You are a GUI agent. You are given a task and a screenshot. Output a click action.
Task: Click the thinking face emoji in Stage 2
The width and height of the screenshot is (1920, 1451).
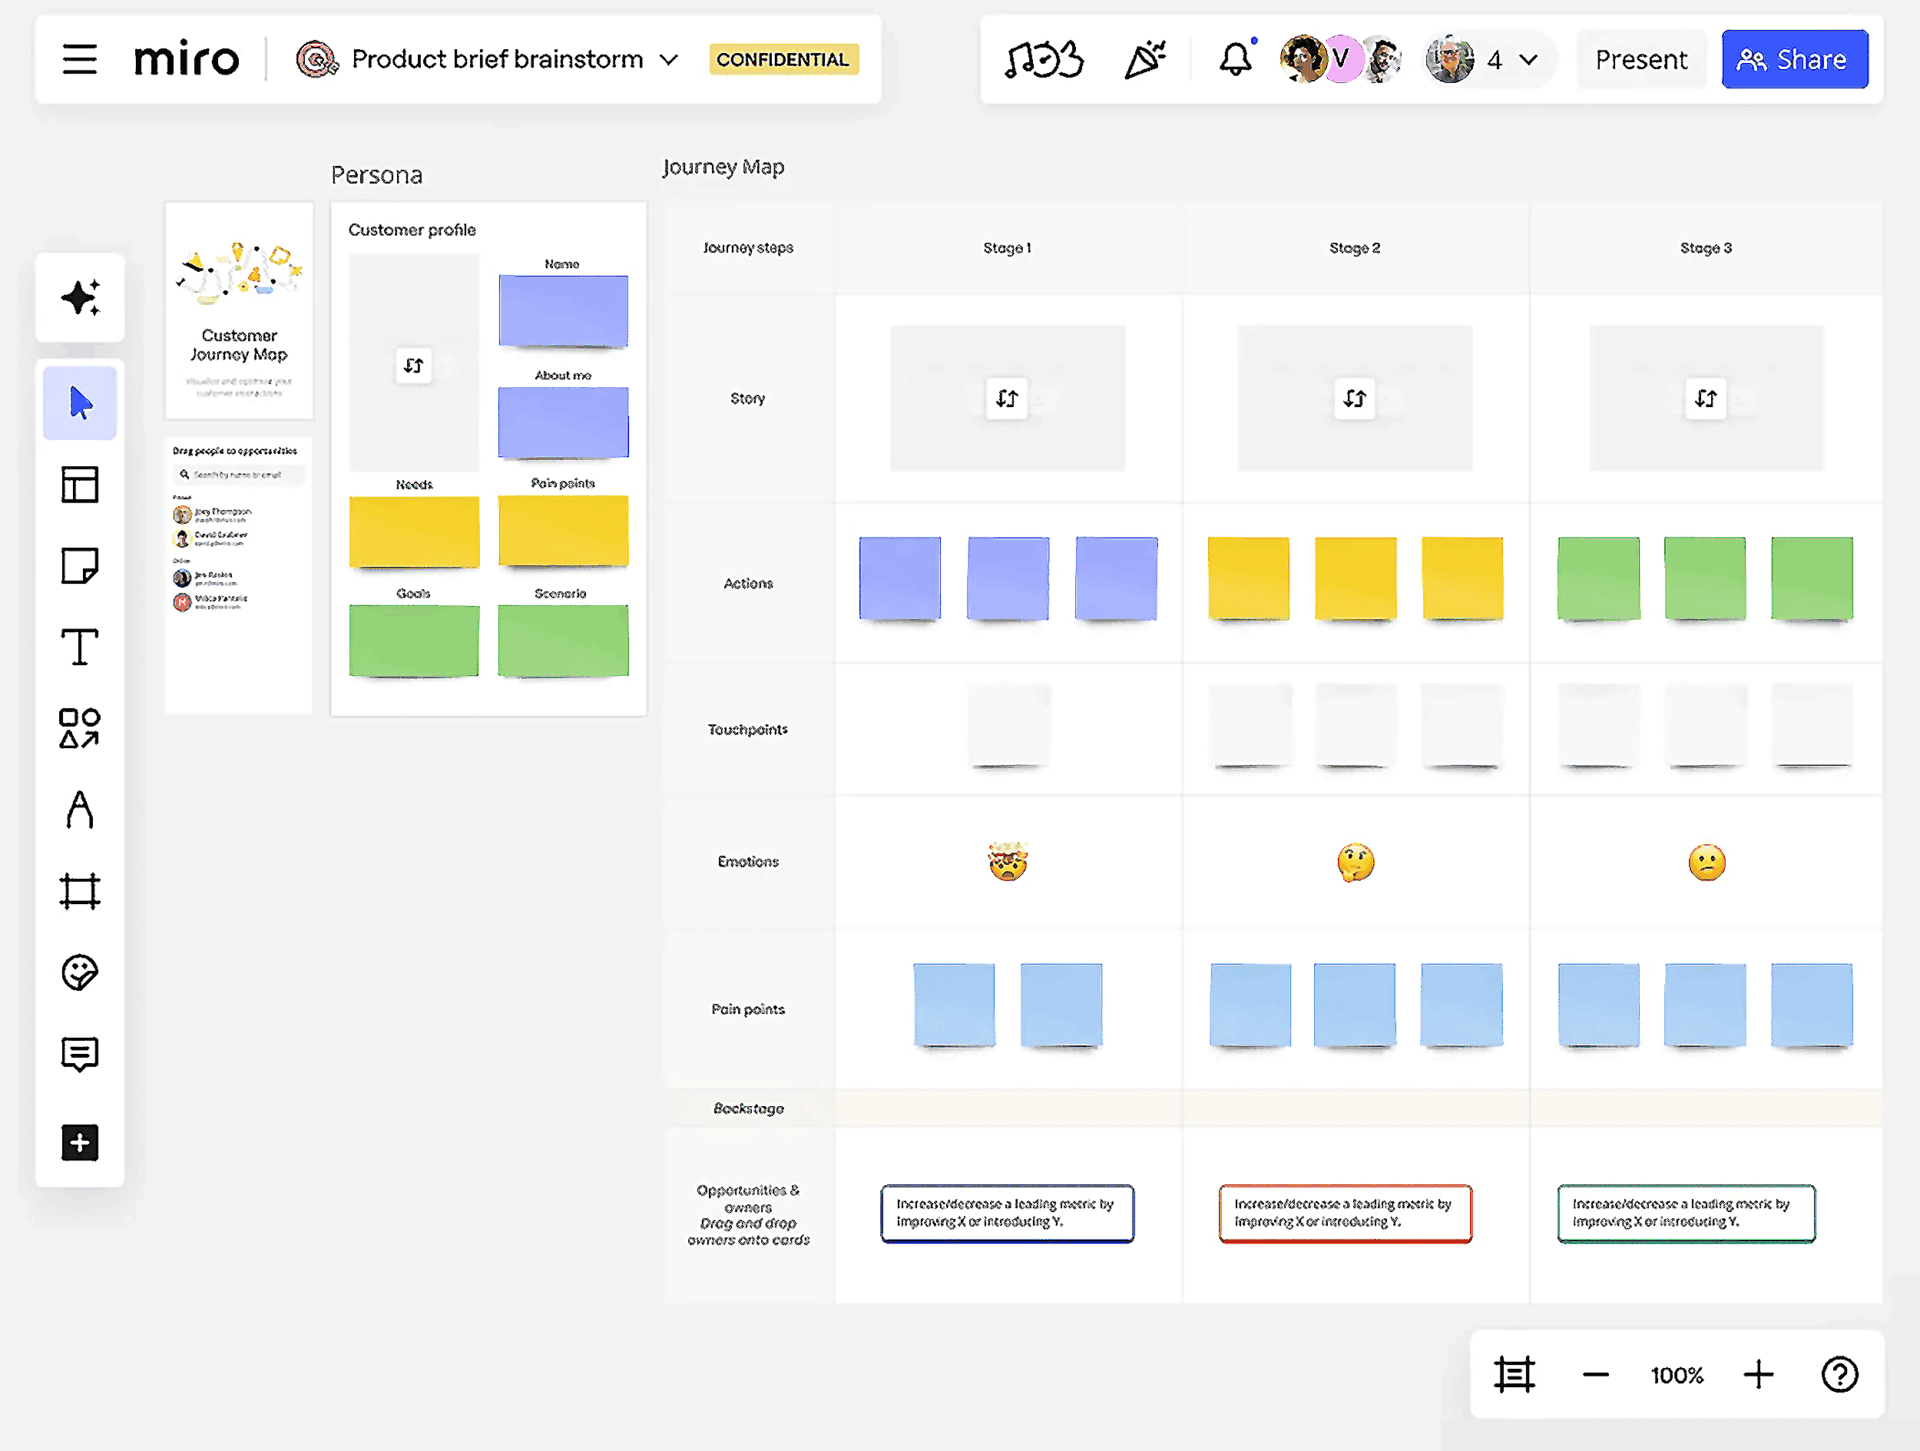point(1355,862)
